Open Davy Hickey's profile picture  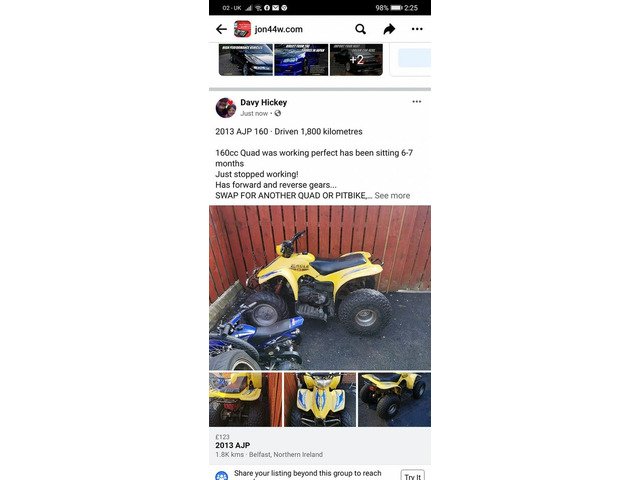pyautogui.click(x=226, y=108)
